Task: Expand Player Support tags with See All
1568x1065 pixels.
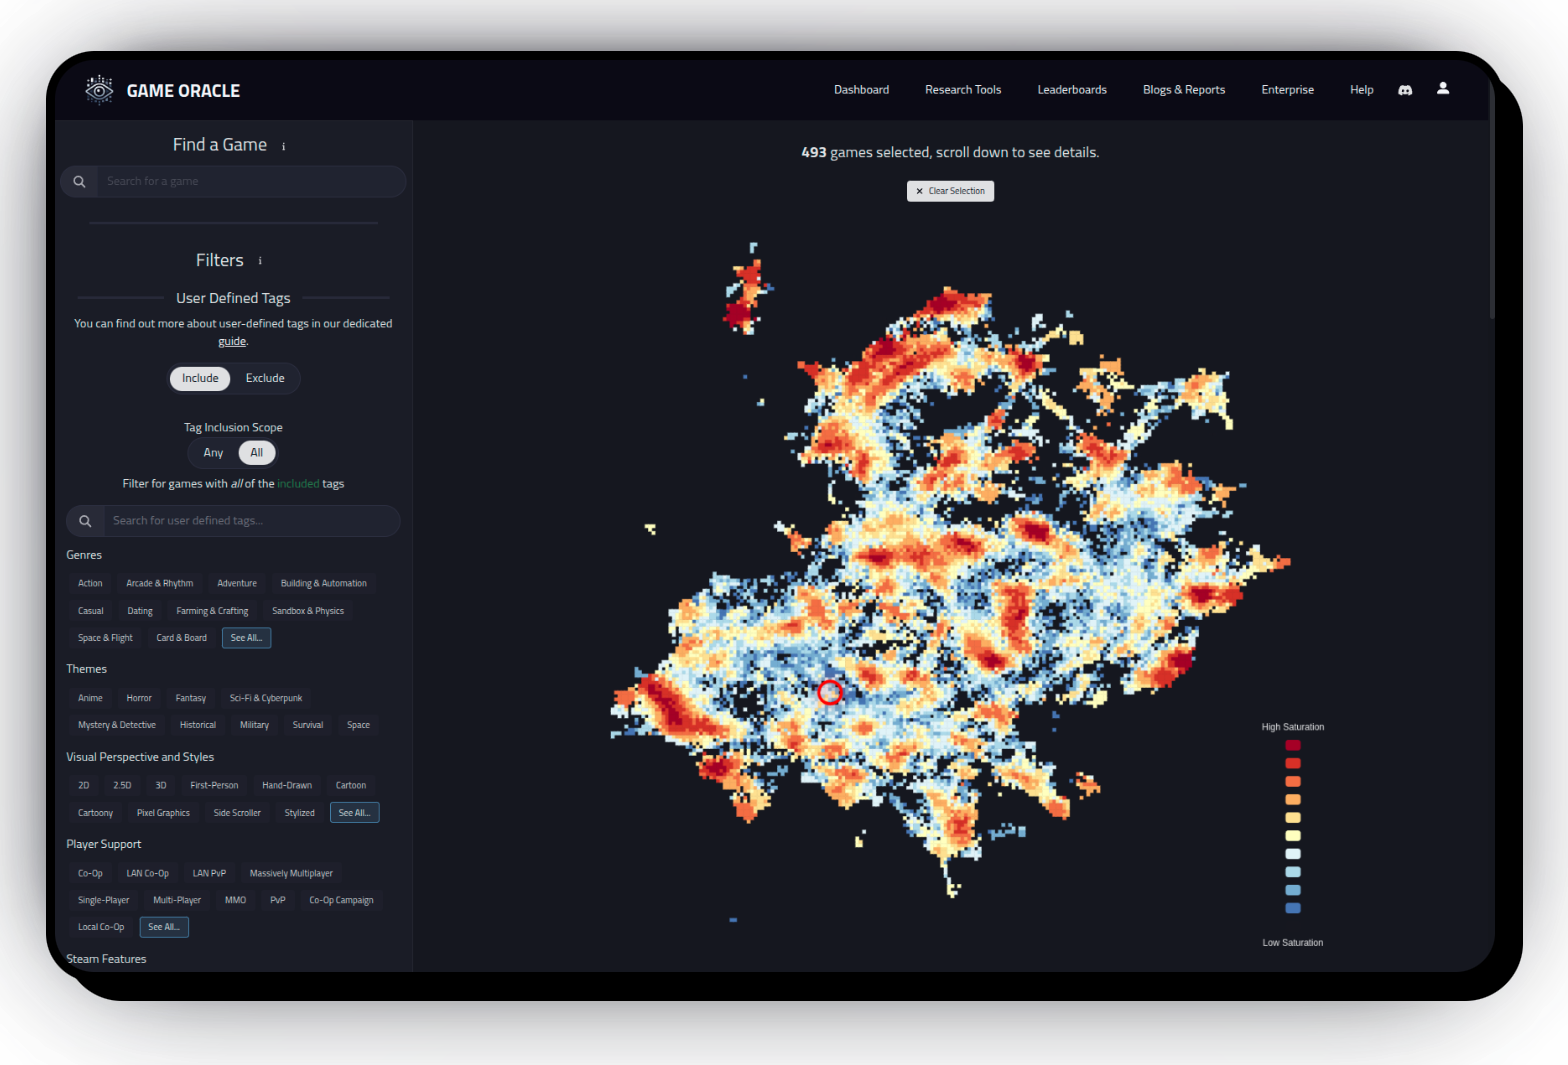Action: [x=164, y=927]
